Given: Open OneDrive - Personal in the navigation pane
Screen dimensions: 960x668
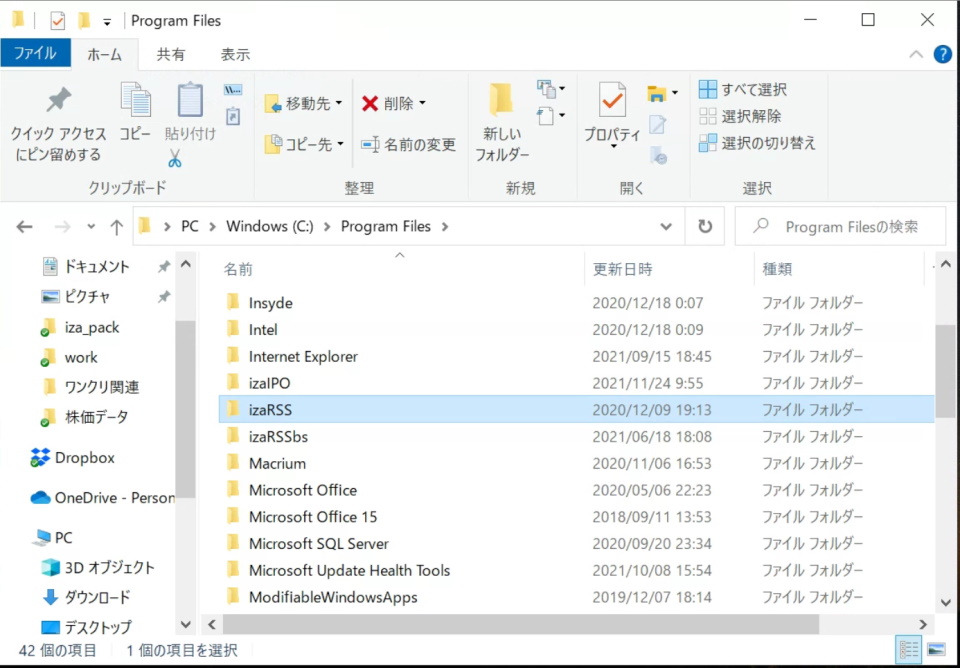Looking at the screenshot, I should [x=103, y=498].
